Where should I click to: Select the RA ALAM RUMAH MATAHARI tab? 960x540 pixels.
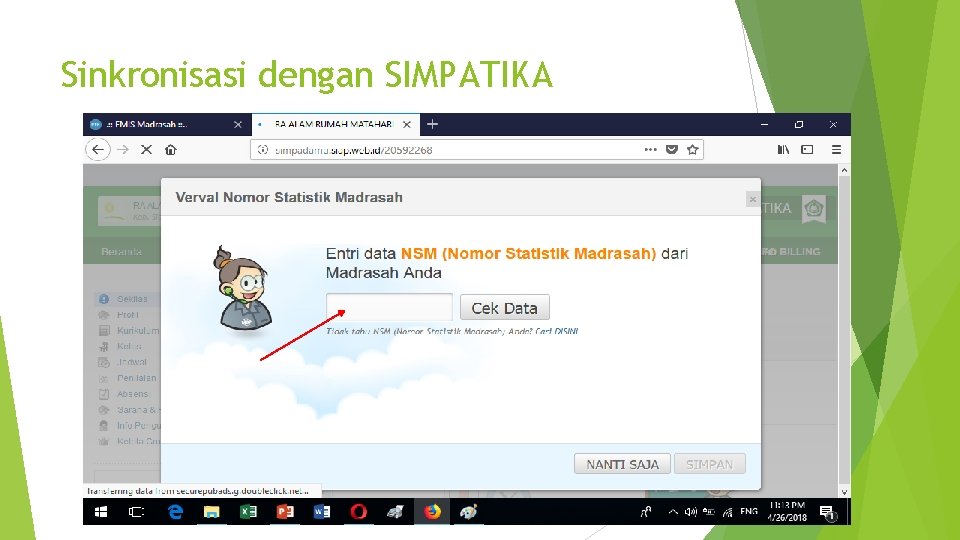pyautogui.click(x=336, y=124)
